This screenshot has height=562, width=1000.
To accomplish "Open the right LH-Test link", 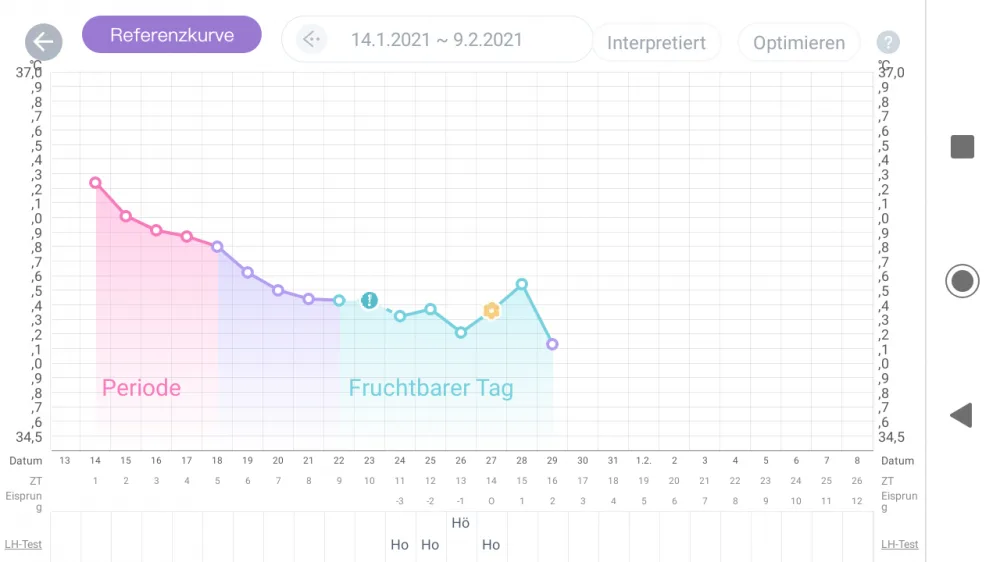I will click(x=899, y=544).
